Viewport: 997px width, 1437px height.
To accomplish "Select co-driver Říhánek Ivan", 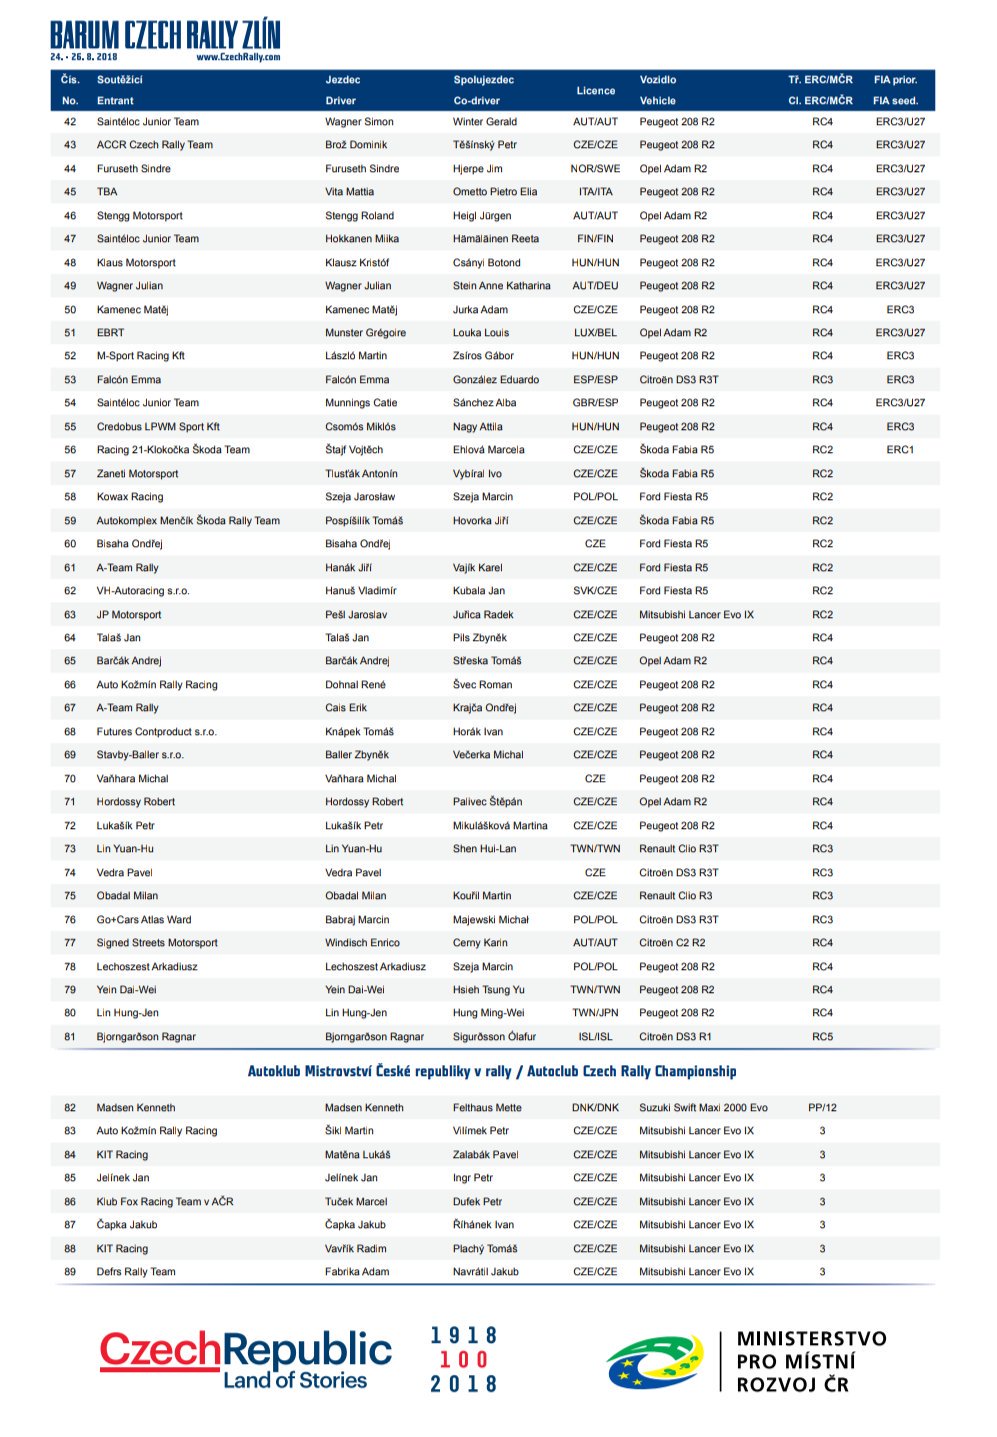I will click(x=483, y=1225).
